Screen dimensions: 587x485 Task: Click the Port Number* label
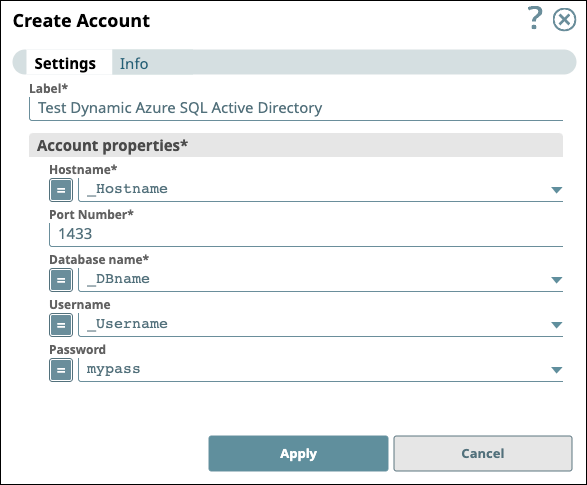pos(91,214)
